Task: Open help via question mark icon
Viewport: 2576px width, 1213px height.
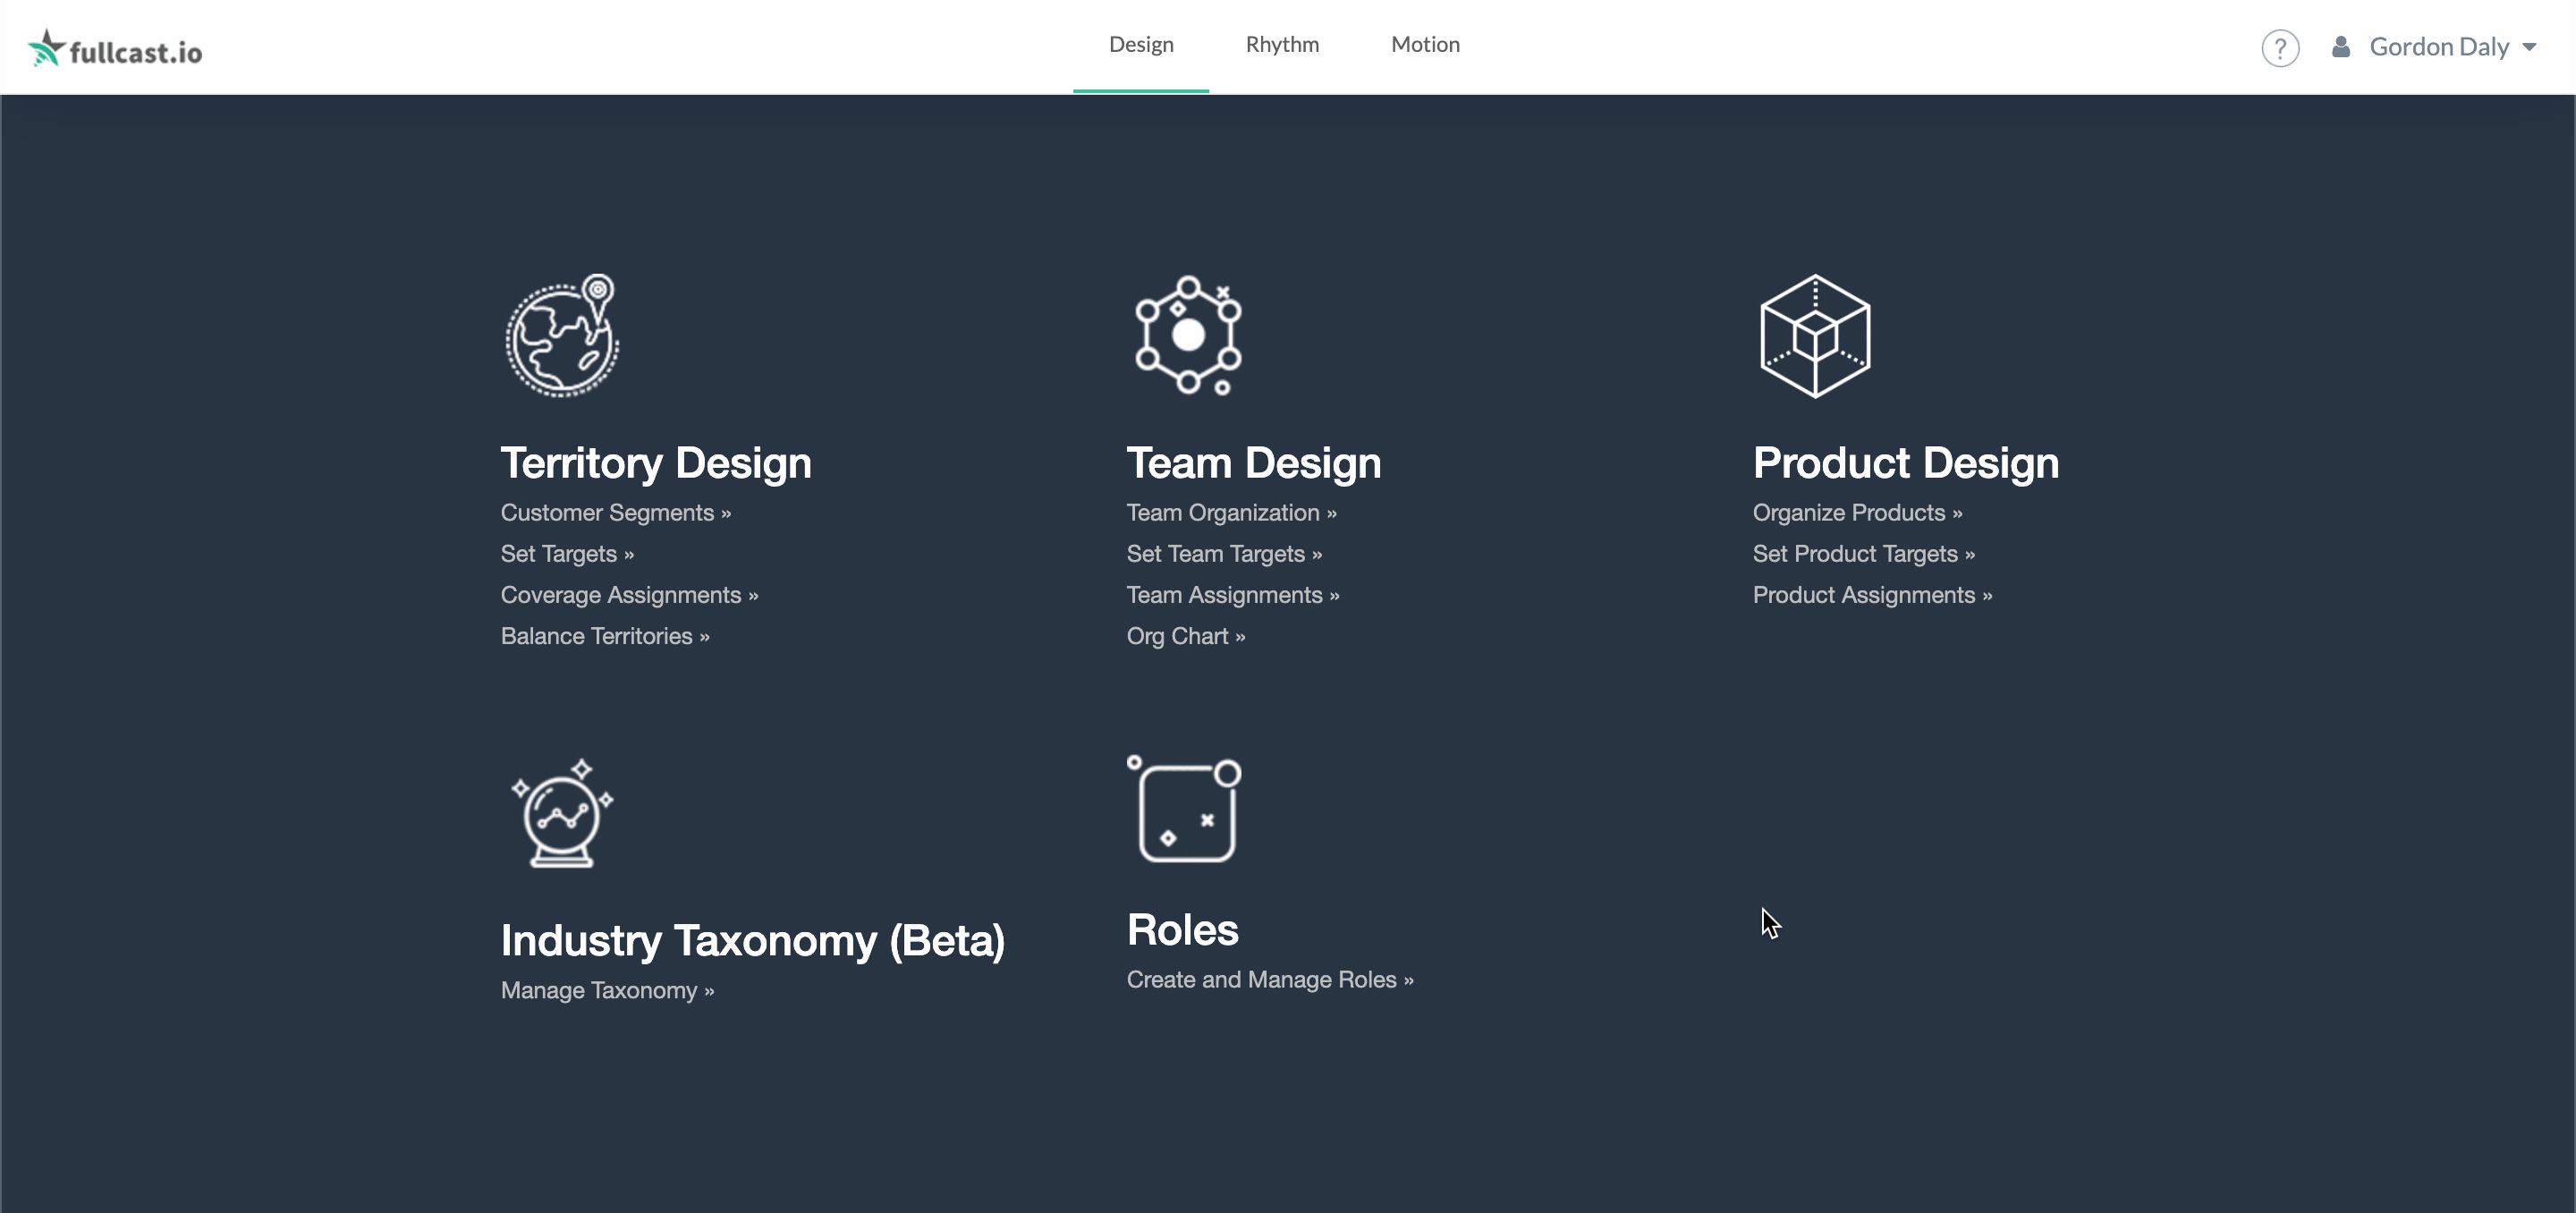Action: click(2280, 48)
